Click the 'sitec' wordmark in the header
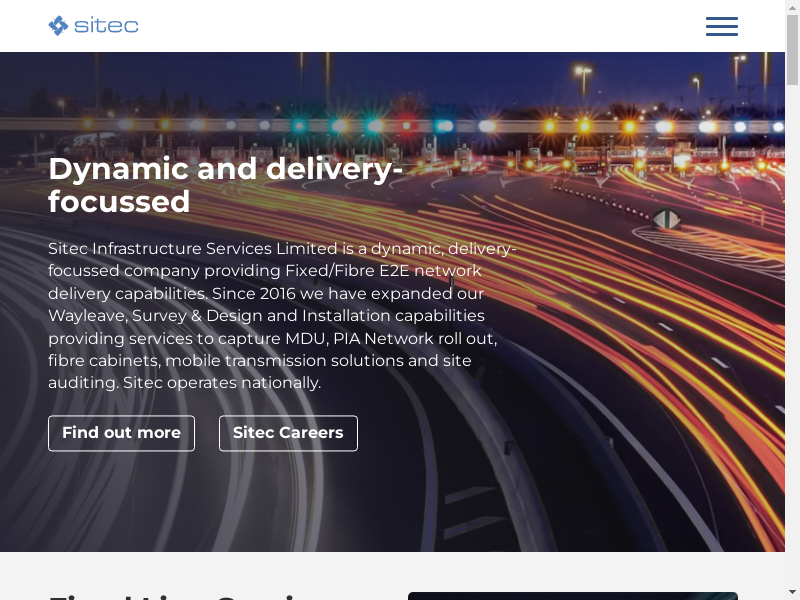The height and width of the screenshot is (600, 800). click(106, 26)
